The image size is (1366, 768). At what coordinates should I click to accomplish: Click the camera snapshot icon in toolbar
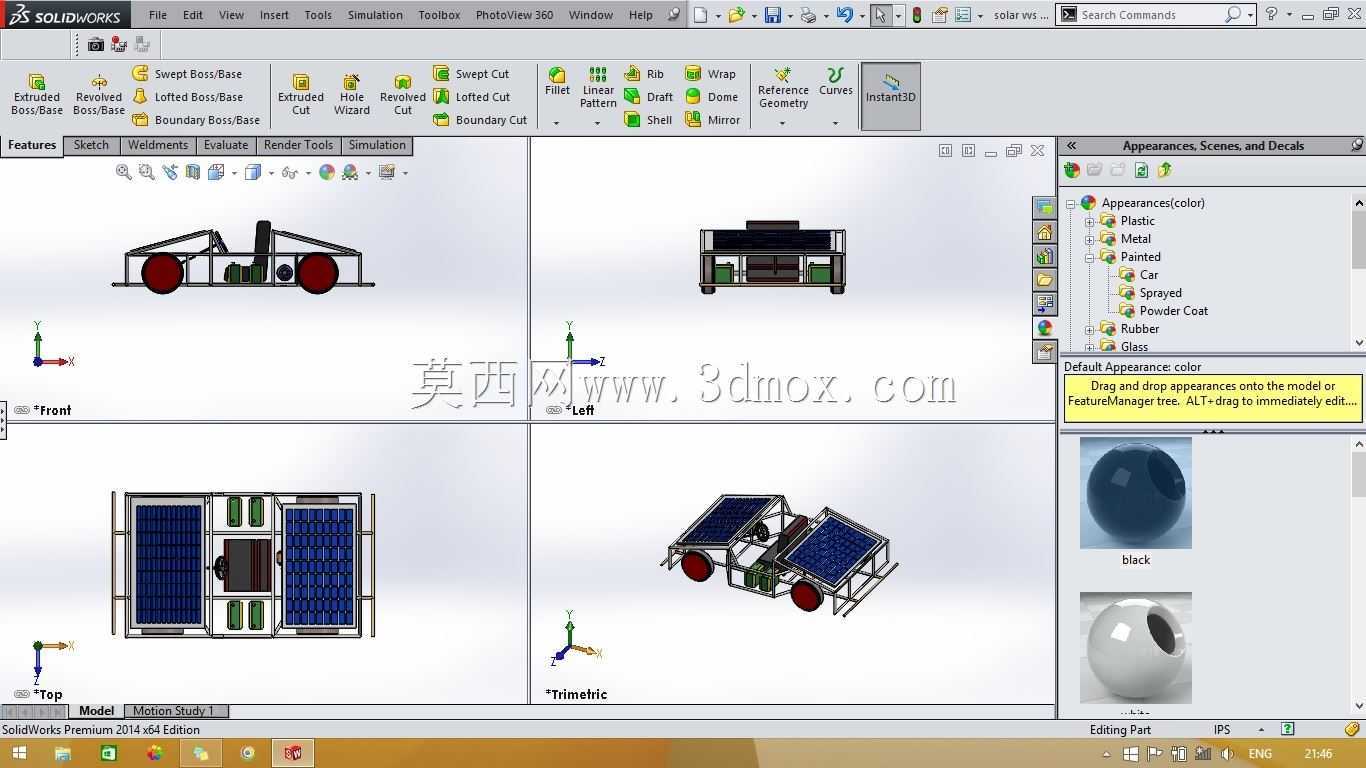[95, 44]
